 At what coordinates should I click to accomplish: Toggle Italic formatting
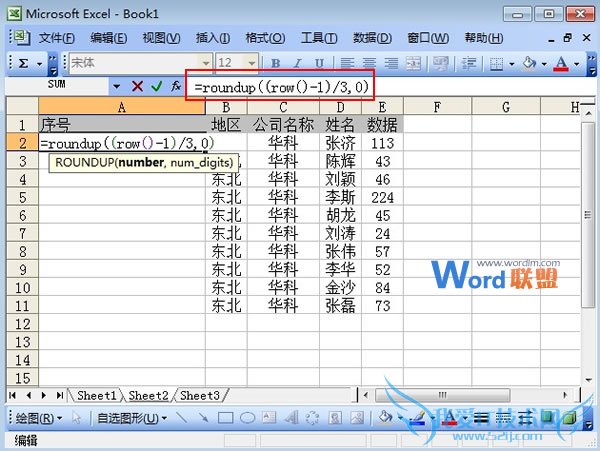tap(297, 63)
